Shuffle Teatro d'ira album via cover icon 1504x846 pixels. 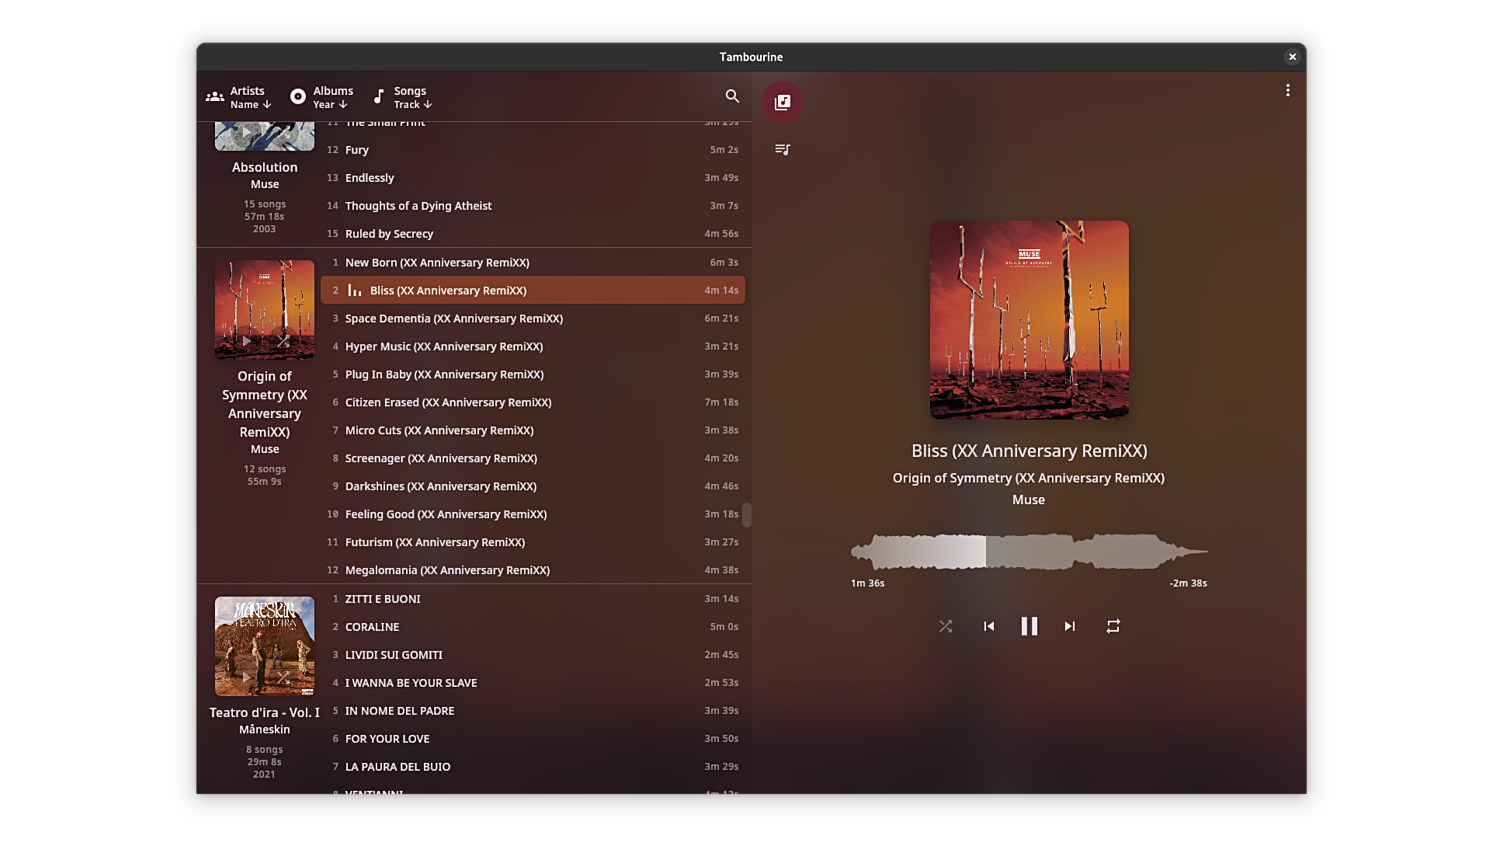click(x=283, y=677)
